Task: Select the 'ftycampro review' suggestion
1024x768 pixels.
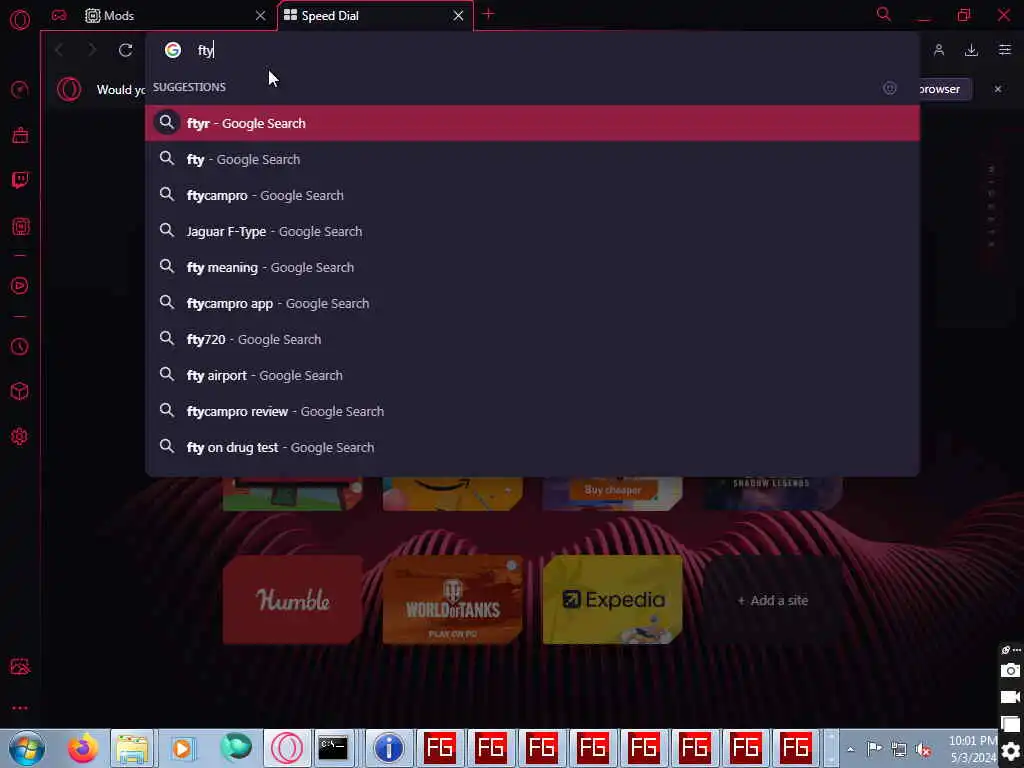Action: [x=532, y=411]
